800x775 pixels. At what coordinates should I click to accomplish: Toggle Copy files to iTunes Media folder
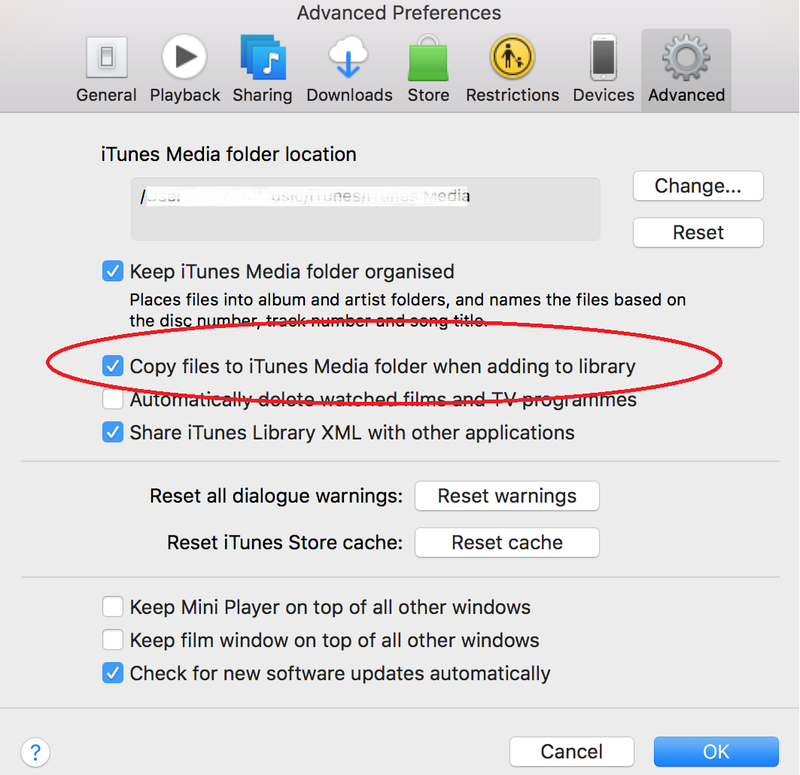112,366
